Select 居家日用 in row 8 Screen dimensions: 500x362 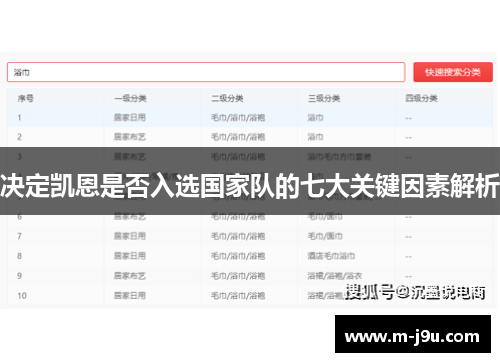130,256
